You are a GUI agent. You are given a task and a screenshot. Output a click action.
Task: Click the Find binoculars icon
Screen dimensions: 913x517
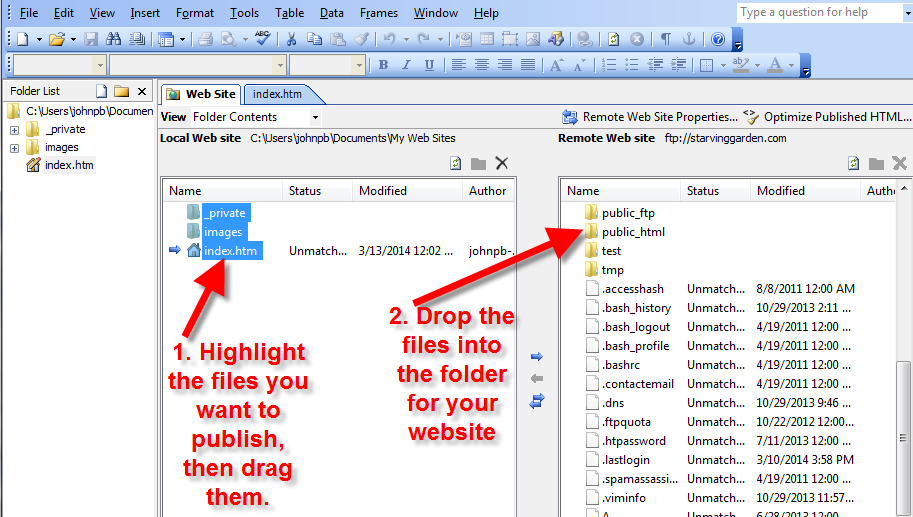[x=112, y=40]
